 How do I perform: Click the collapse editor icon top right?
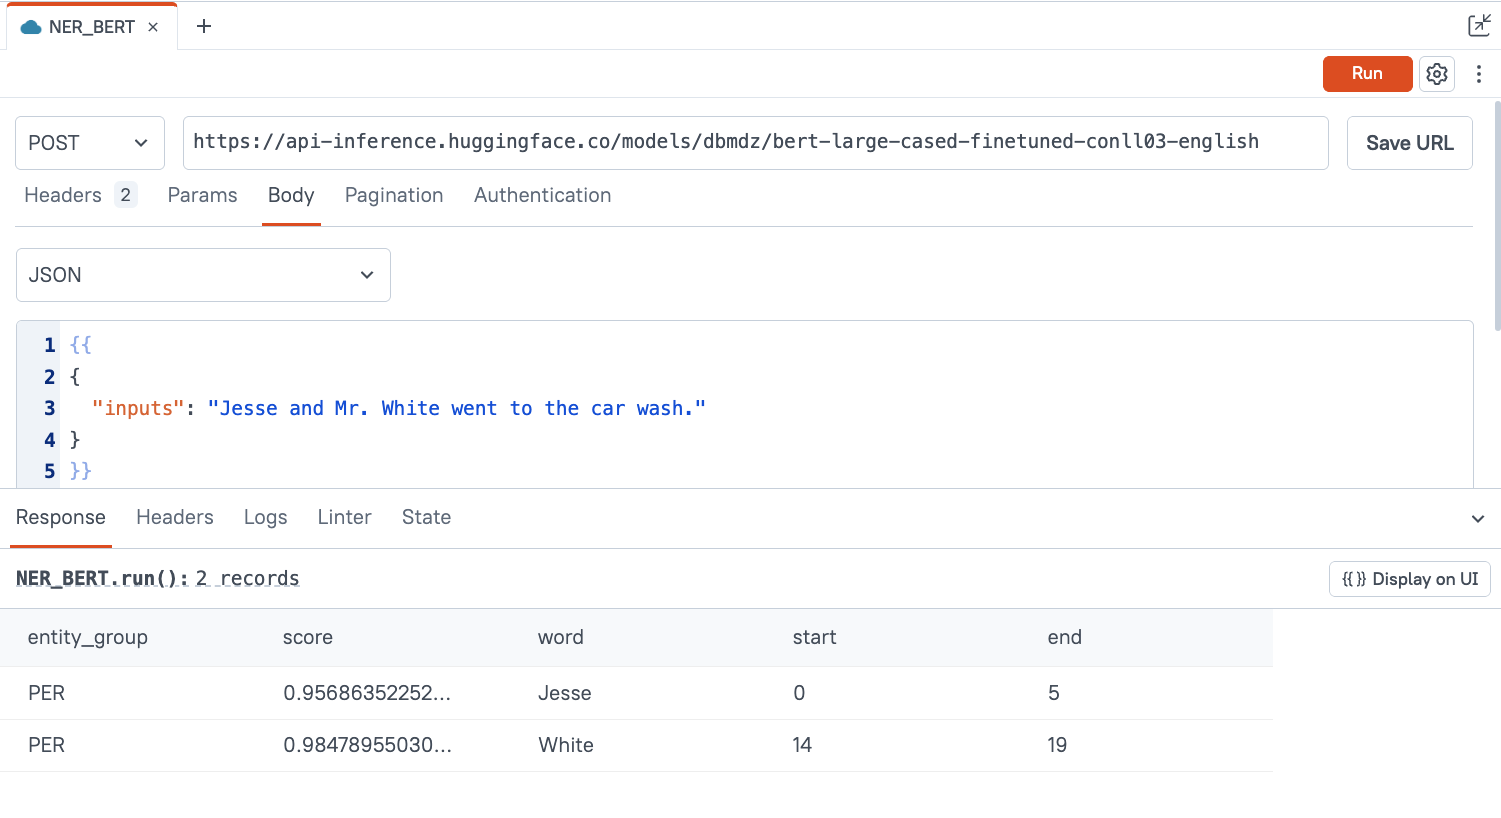(1478, 26)
